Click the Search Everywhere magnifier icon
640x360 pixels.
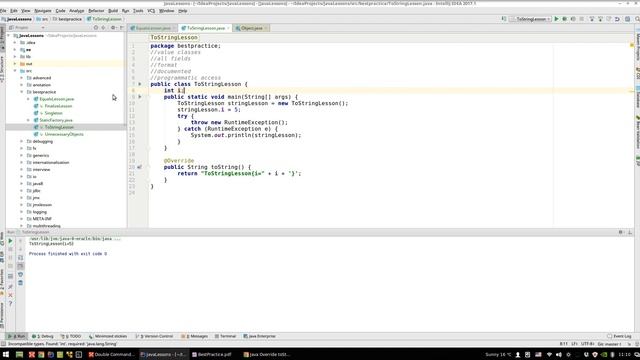tap(637, 19)
